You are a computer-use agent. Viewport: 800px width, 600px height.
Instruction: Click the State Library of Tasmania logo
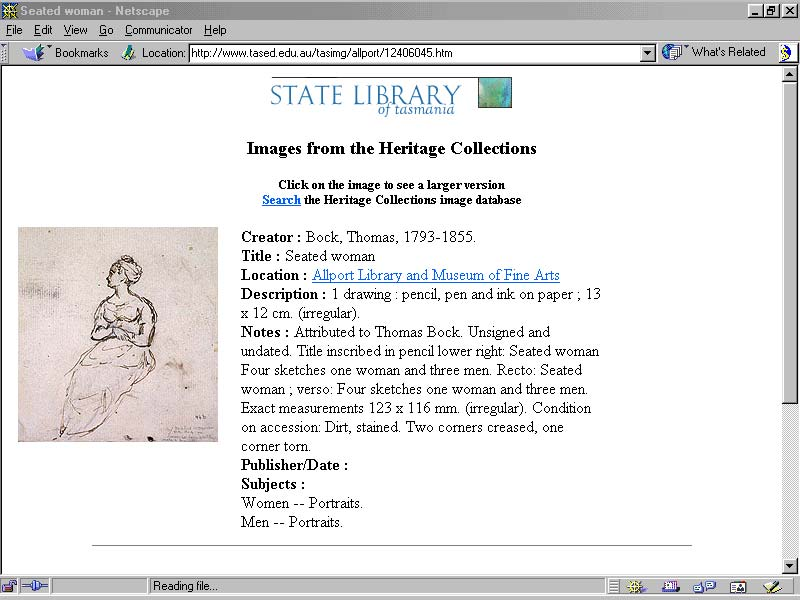pos(391,96)
